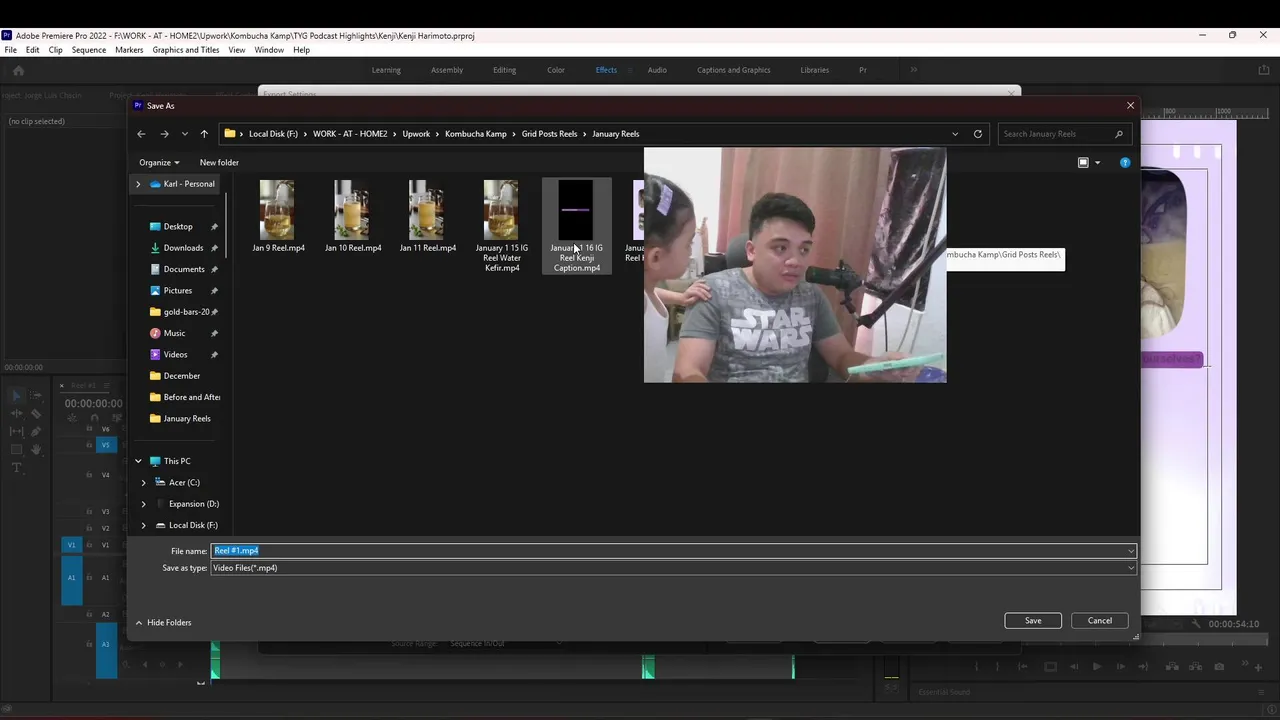Navigate to Kombucha Kamp breadcrumb
Viewport: 1280px width, 720px height.
(476, 134)
